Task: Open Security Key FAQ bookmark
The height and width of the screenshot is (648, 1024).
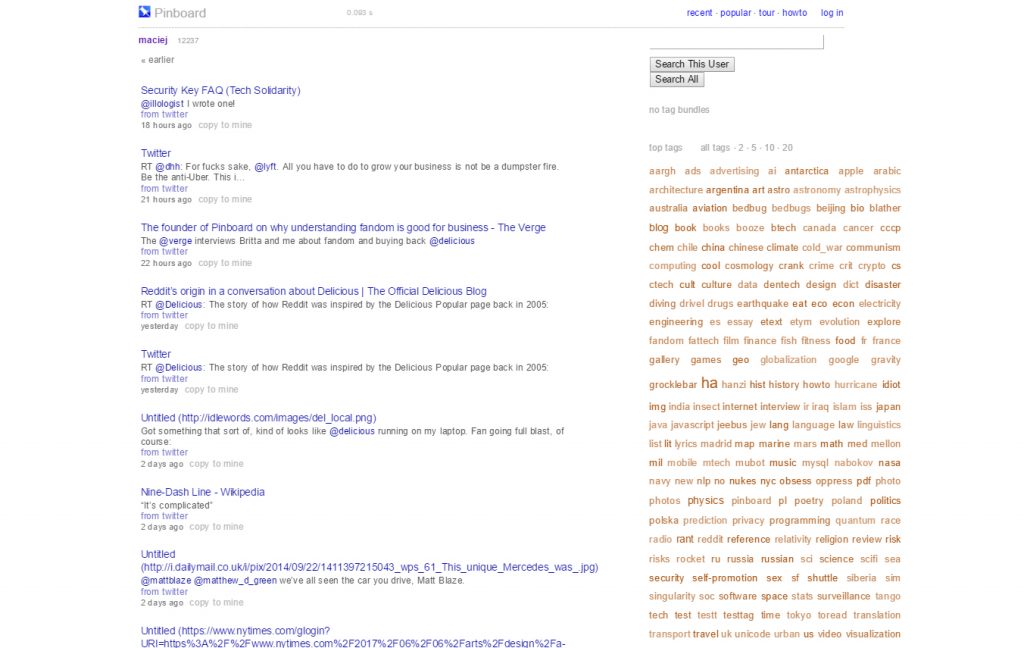Action: (220, 90)
